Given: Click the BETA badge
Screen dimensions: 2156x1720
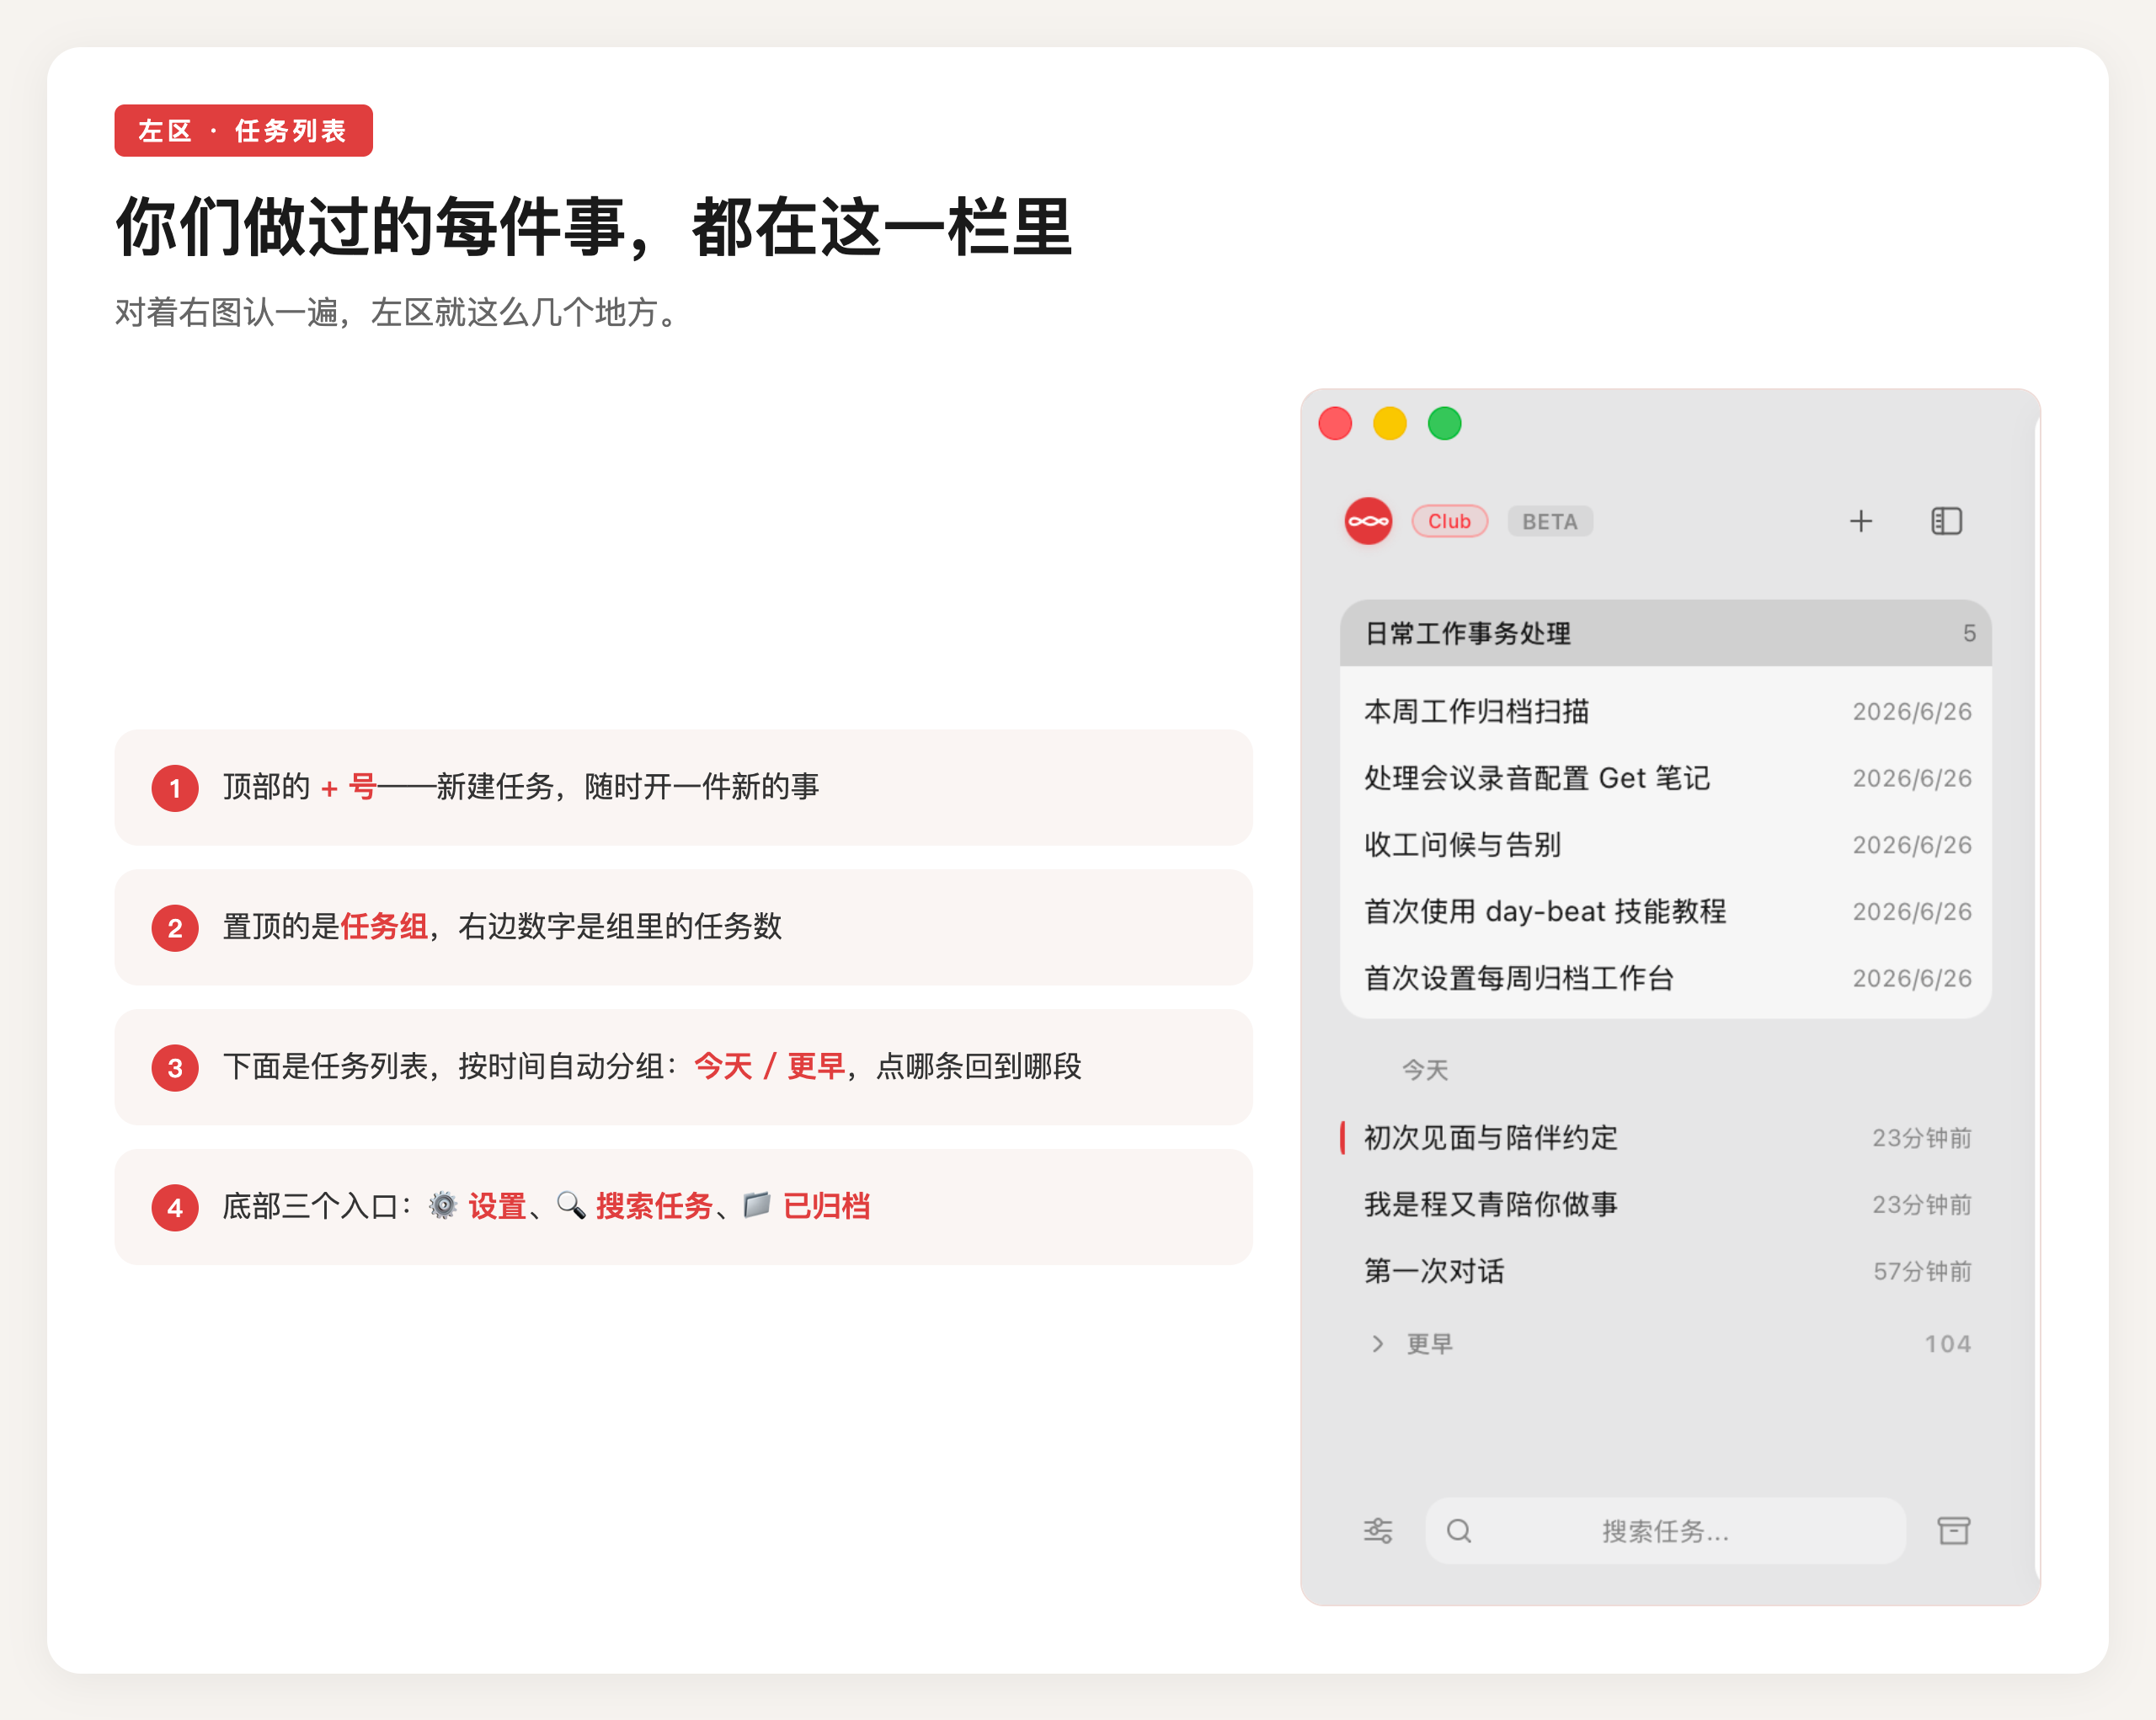Looking at the screenshot, I should point(1549,521).
